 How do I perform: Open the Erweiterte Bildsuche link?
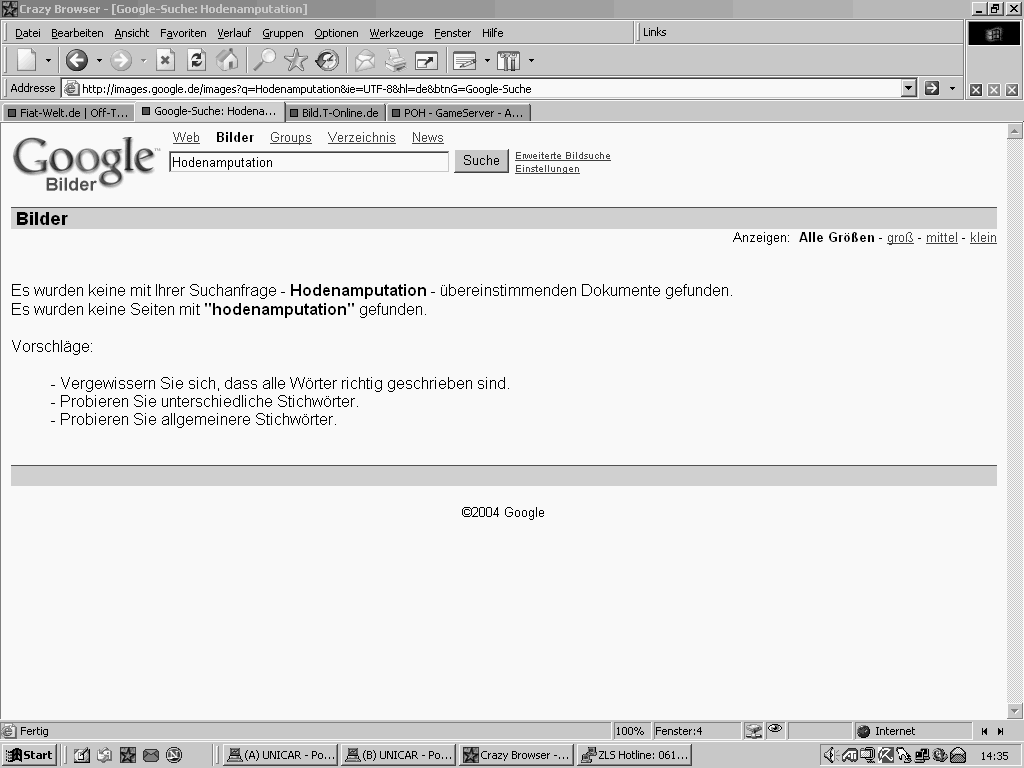pyautogui.click(x=562, y=156)
